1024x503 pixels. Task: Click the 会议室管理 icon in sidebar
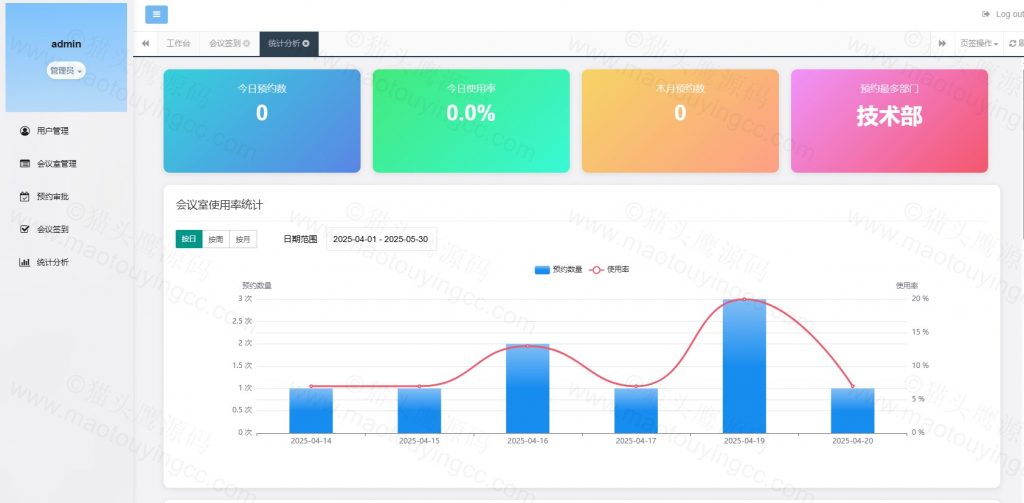pos(25,164)
